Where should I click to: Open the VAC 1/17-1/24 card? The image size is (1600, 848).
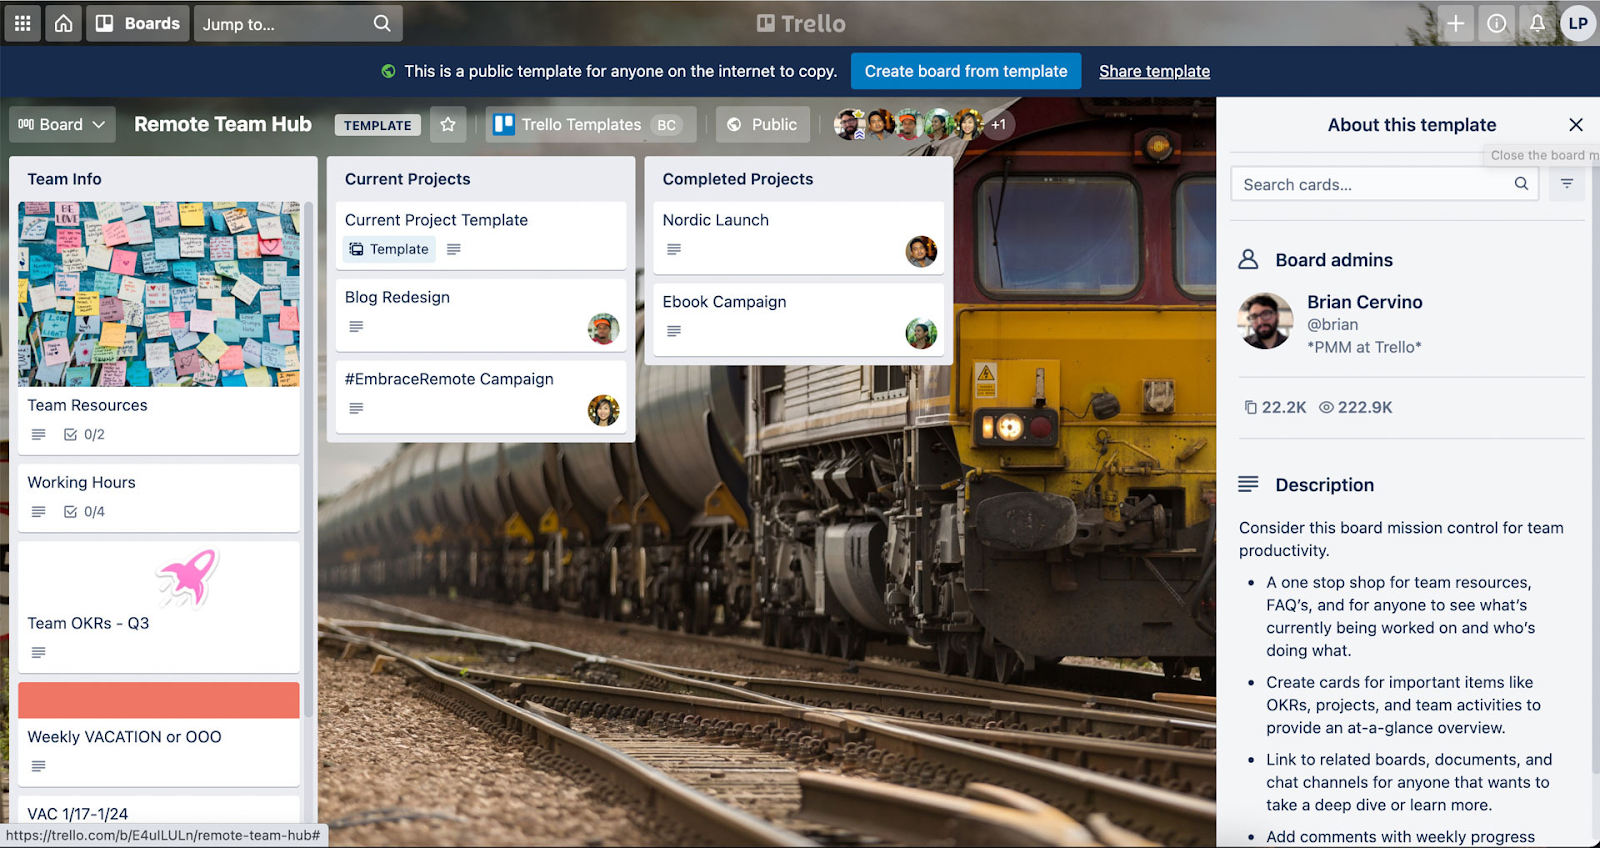click(159, 813)
